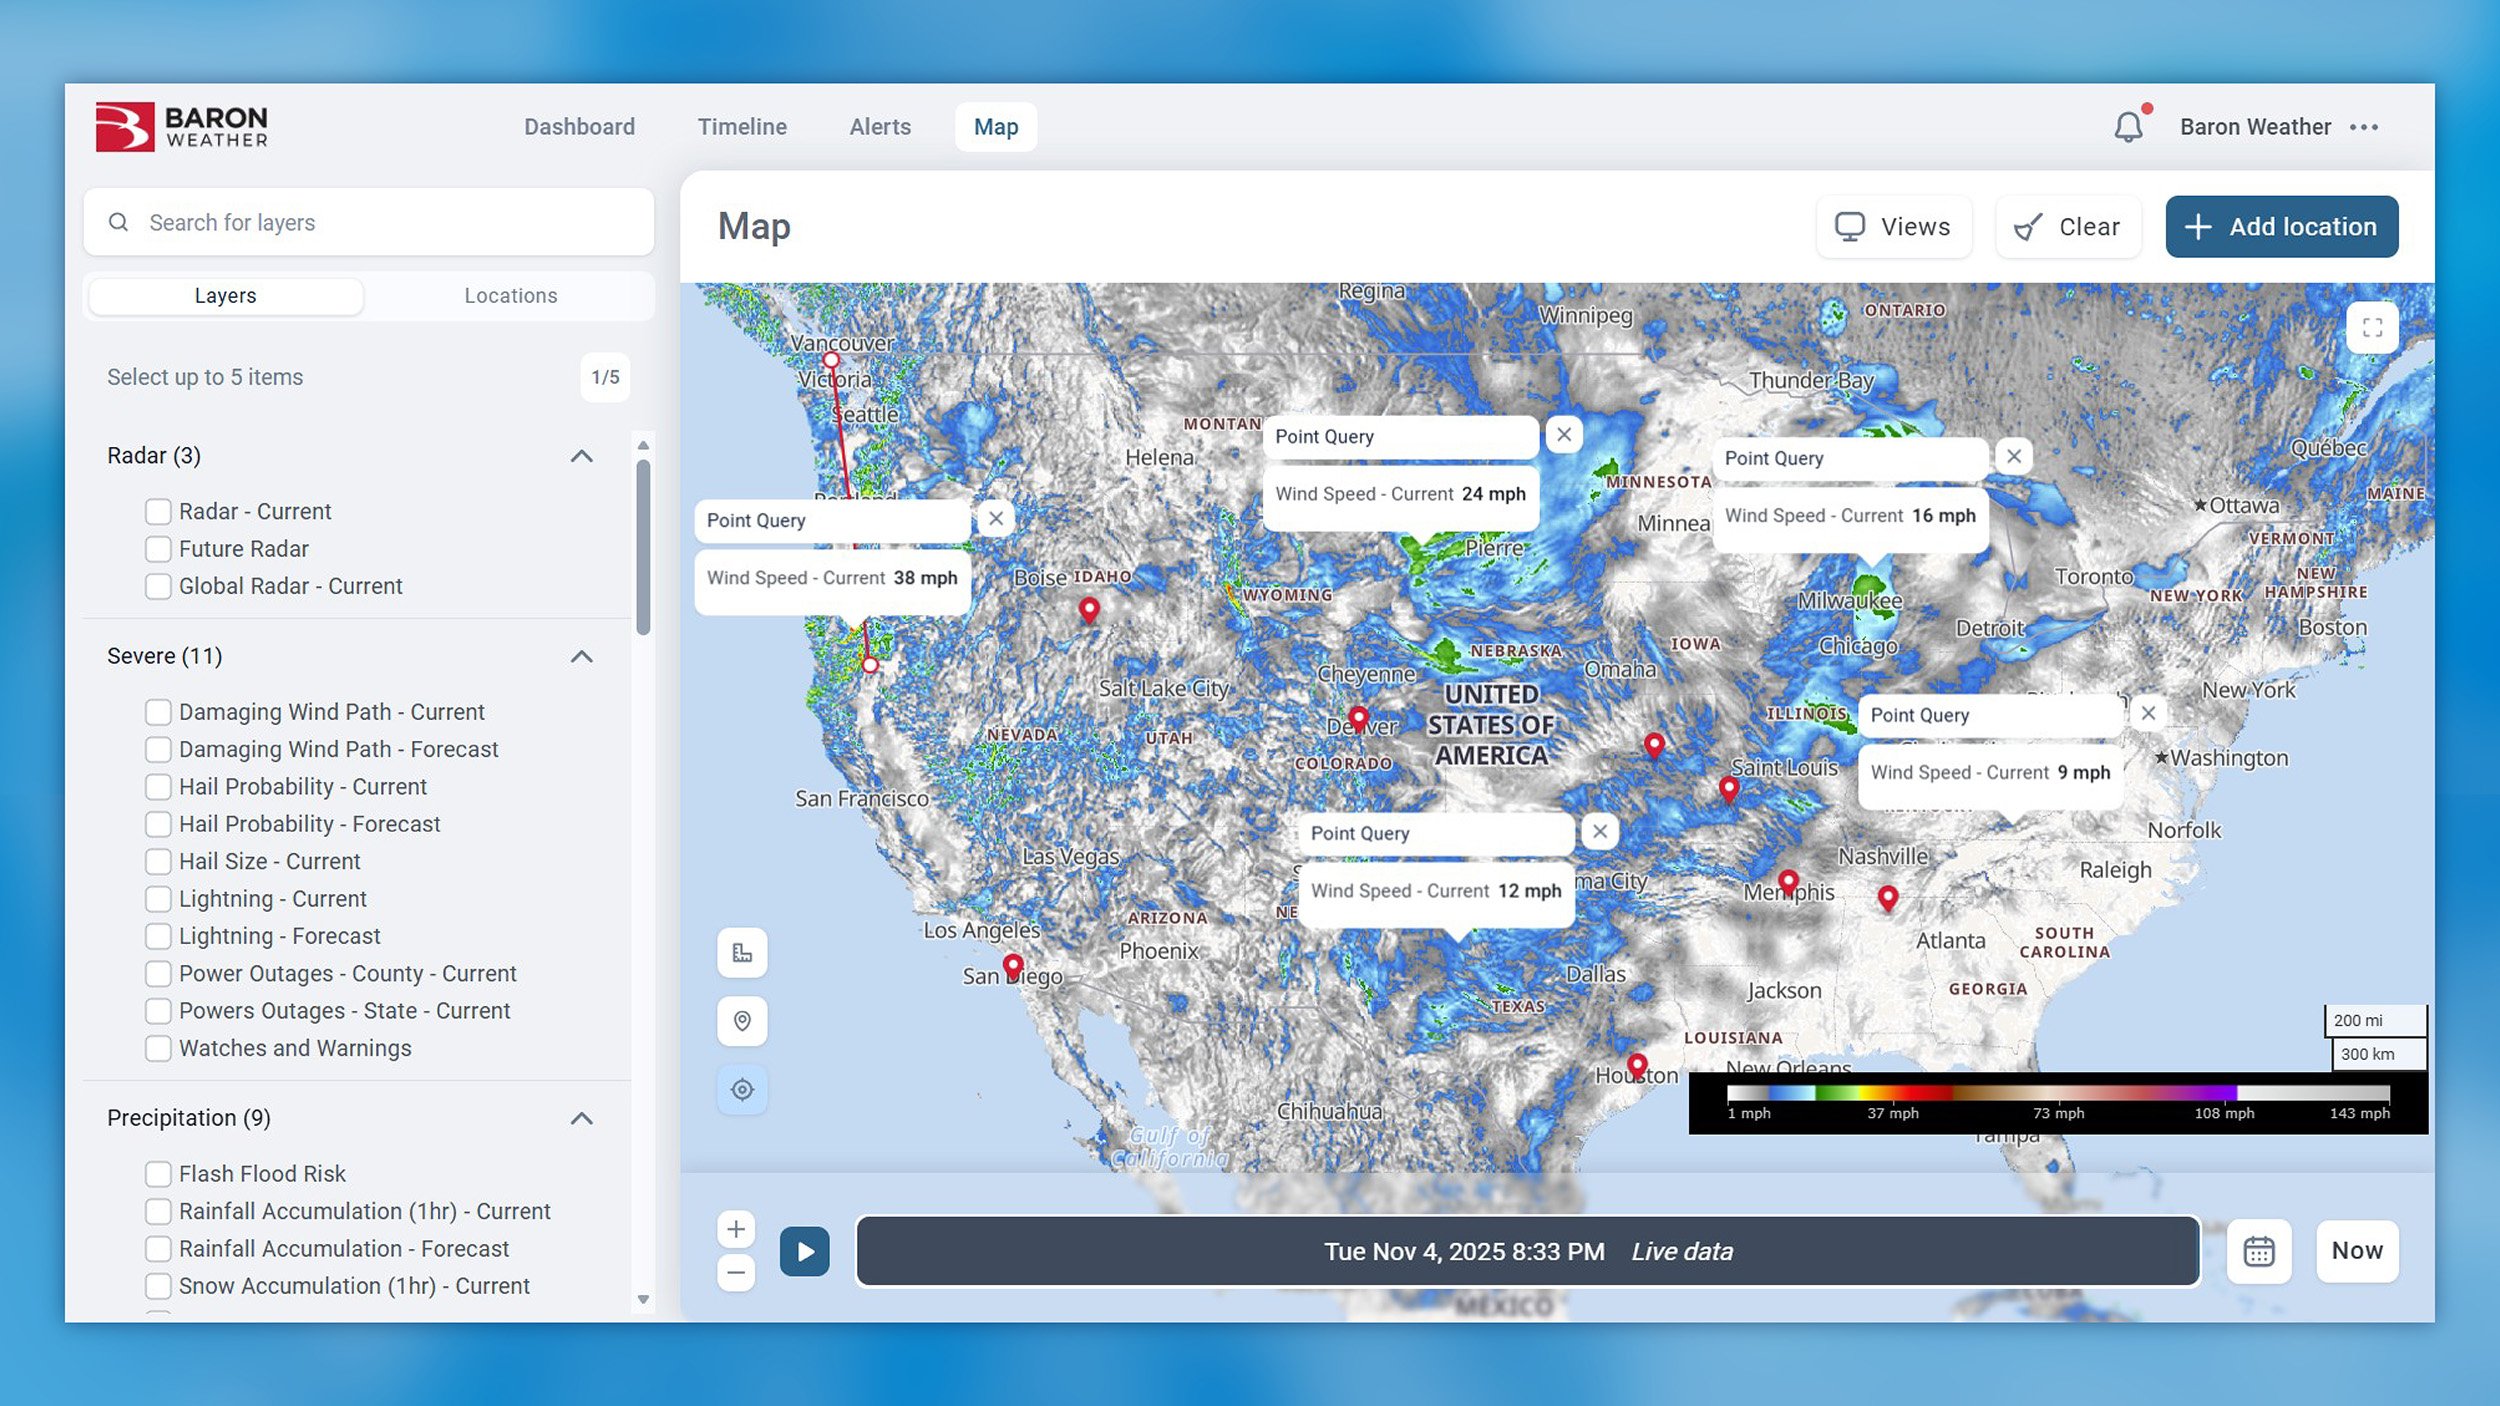This screenshot has height=1406, width=2500.
Task: Collapse the Radar (3) section
Action: tap(582, 456)
